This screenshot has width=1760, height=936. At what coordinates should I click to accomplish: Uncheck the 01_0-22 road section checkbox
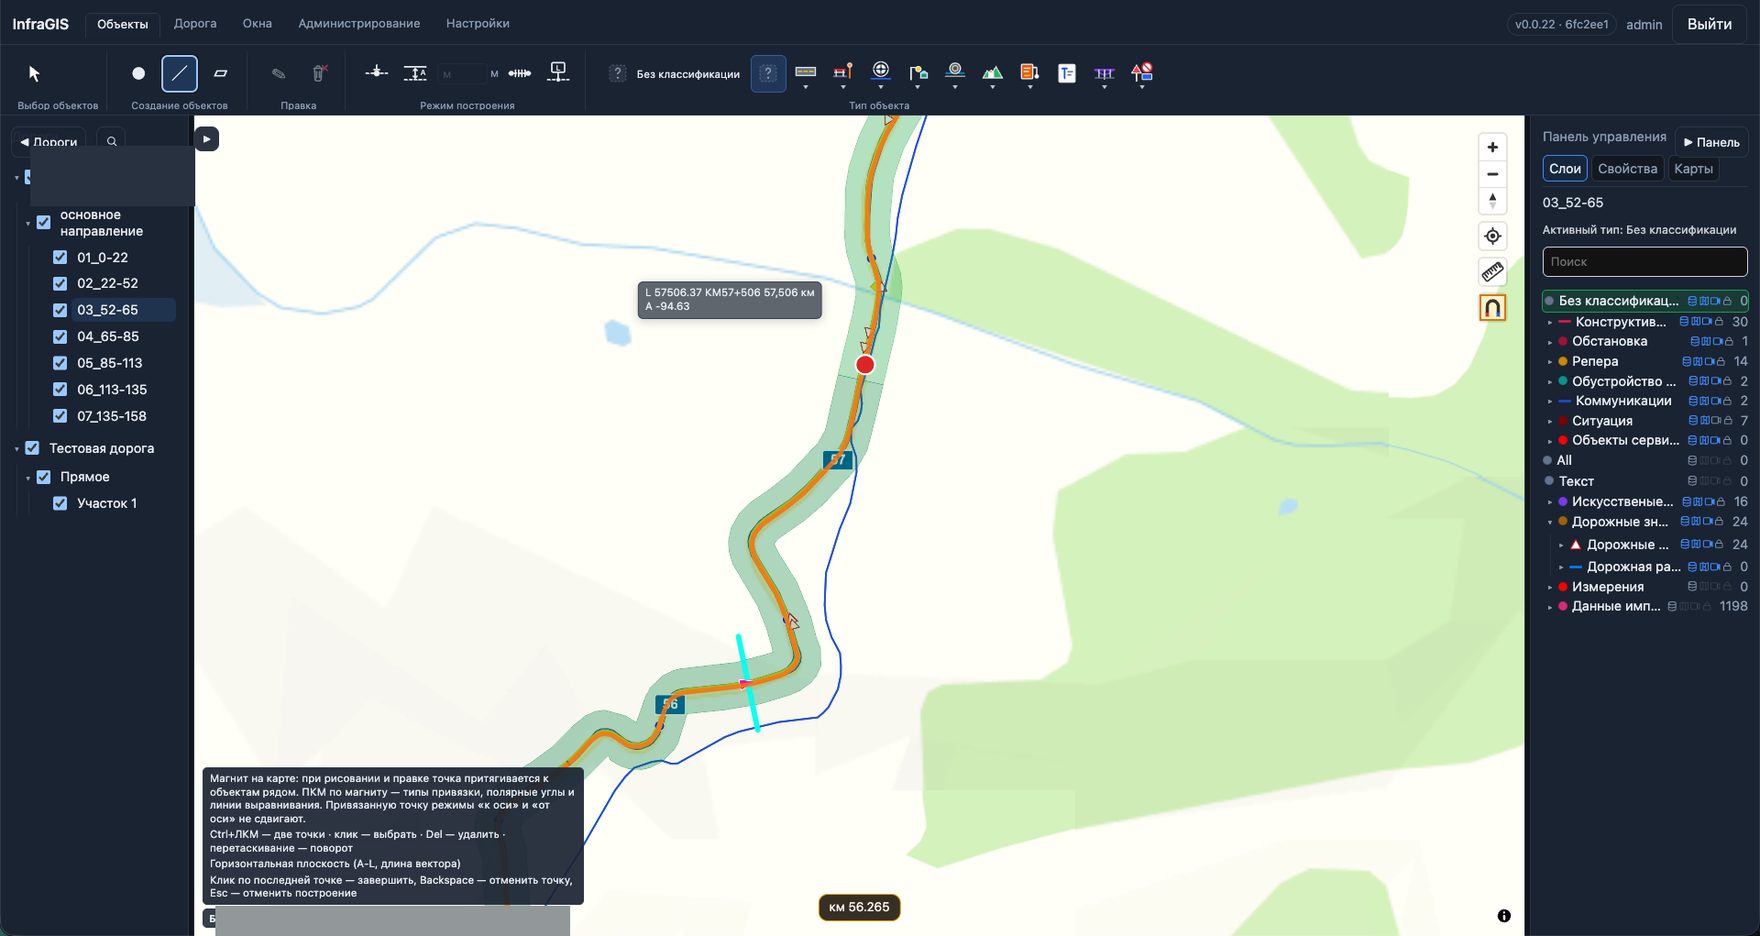click(60, 257)
